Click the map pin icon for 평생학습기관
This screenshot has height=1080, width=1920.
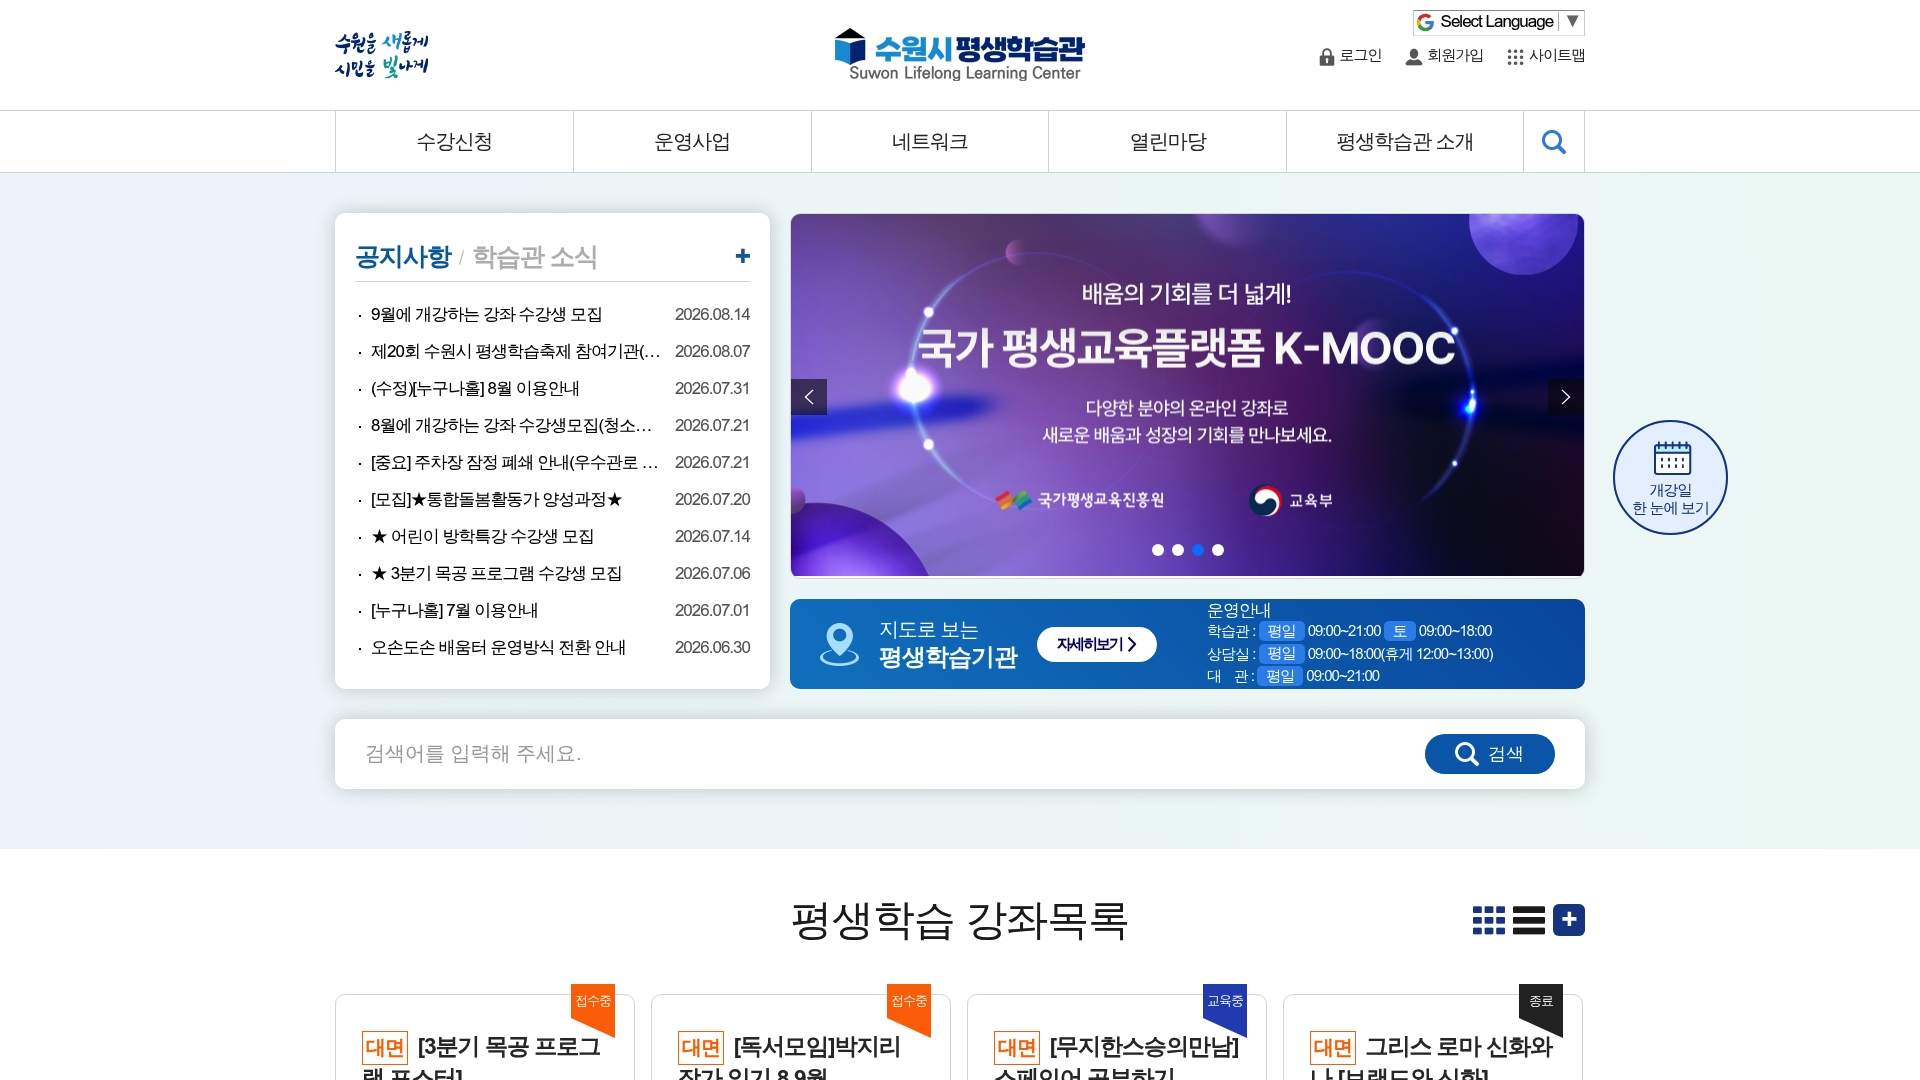click(x=839, y=644)
